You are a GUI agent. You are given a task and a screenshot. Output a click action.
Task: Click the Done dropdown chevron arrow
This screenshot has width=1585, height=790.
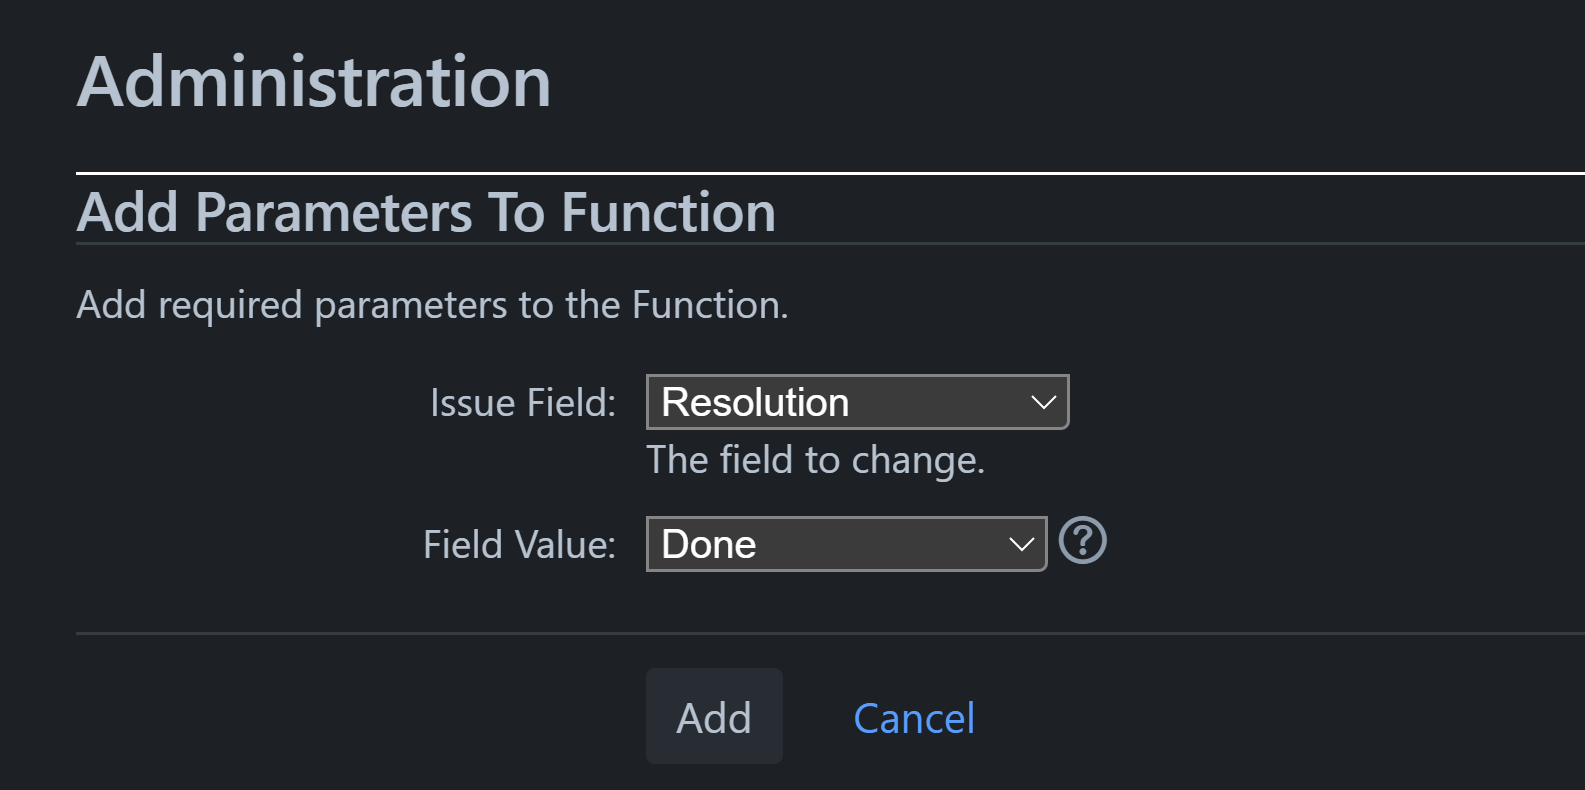[1021, 544]
